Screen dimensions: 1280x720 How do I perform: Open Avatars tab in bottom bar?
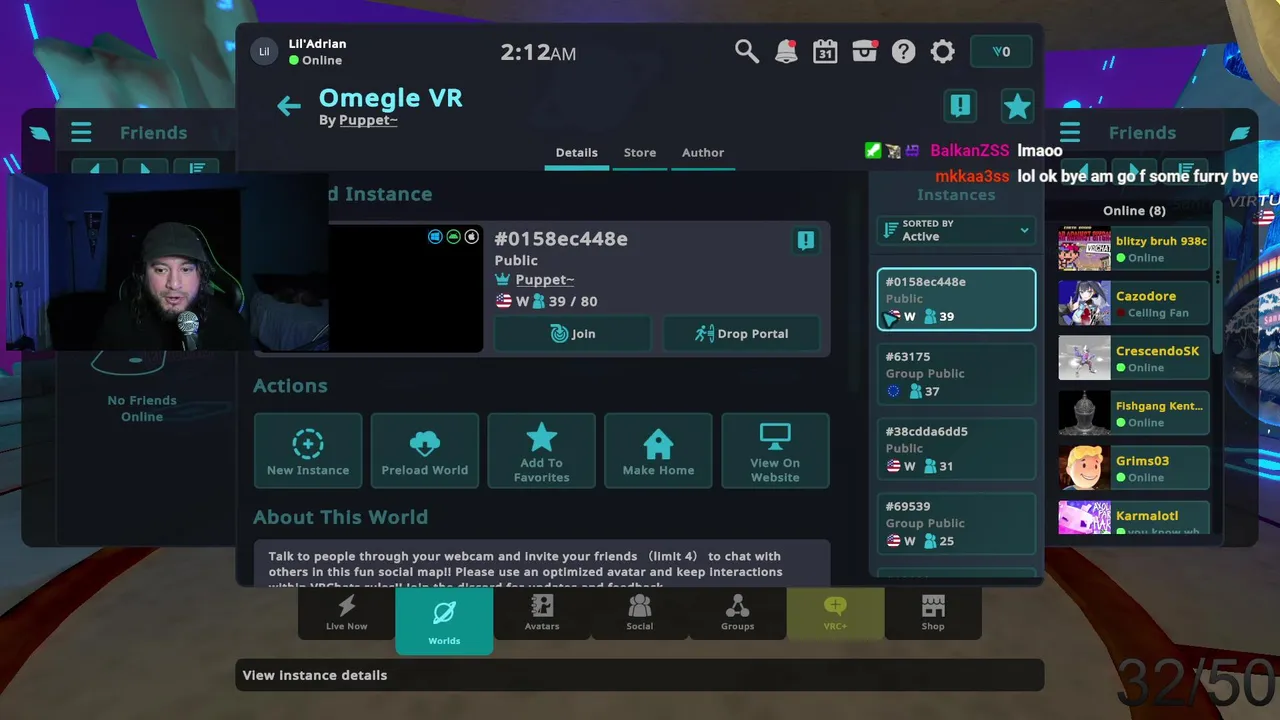click(x=542, y=613)
